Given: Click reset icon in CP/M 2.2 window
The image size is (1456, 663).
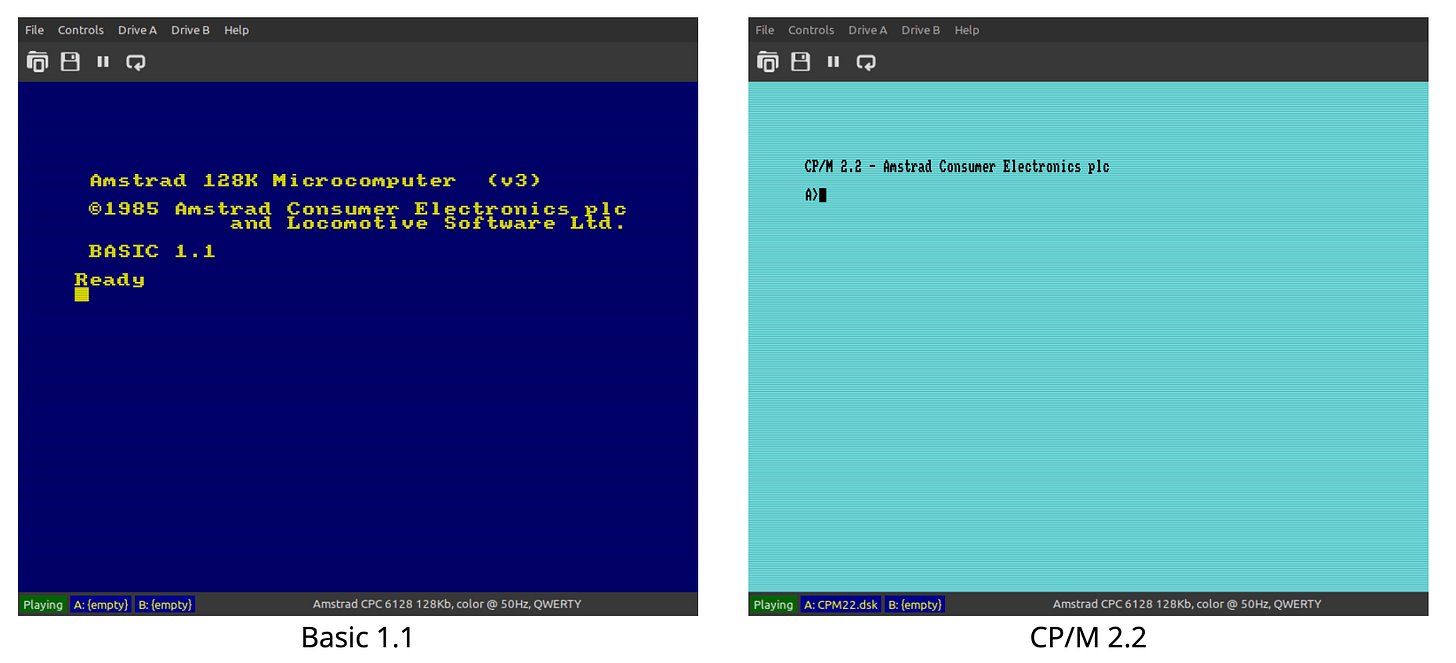Looking at the screenshot, I should coord(866,62).
